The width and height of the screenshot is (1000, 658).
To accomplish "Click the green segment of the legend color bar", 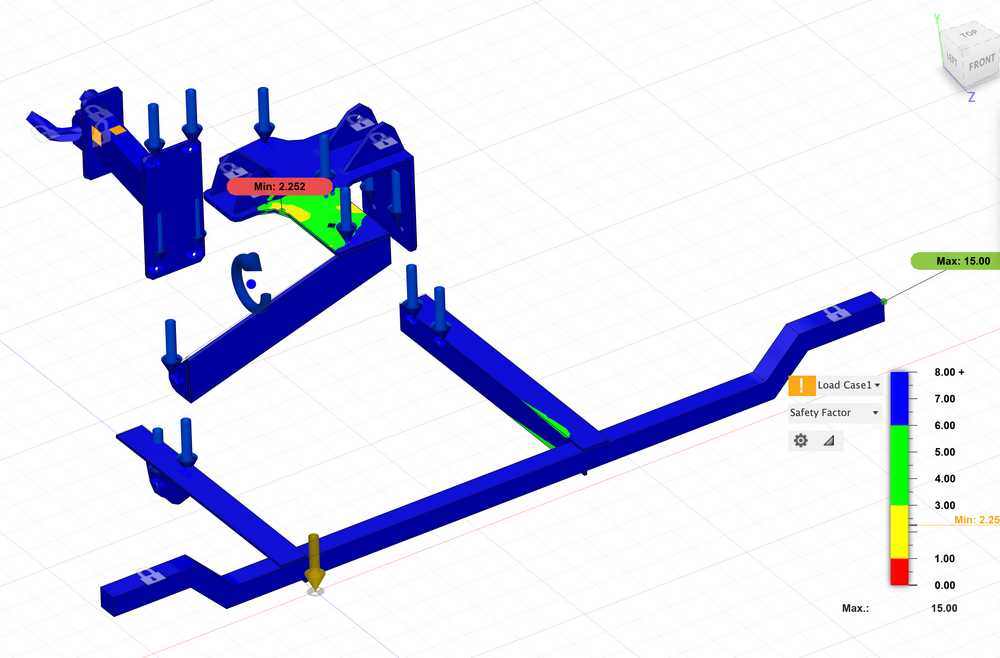I will click(x=899, y=465).
